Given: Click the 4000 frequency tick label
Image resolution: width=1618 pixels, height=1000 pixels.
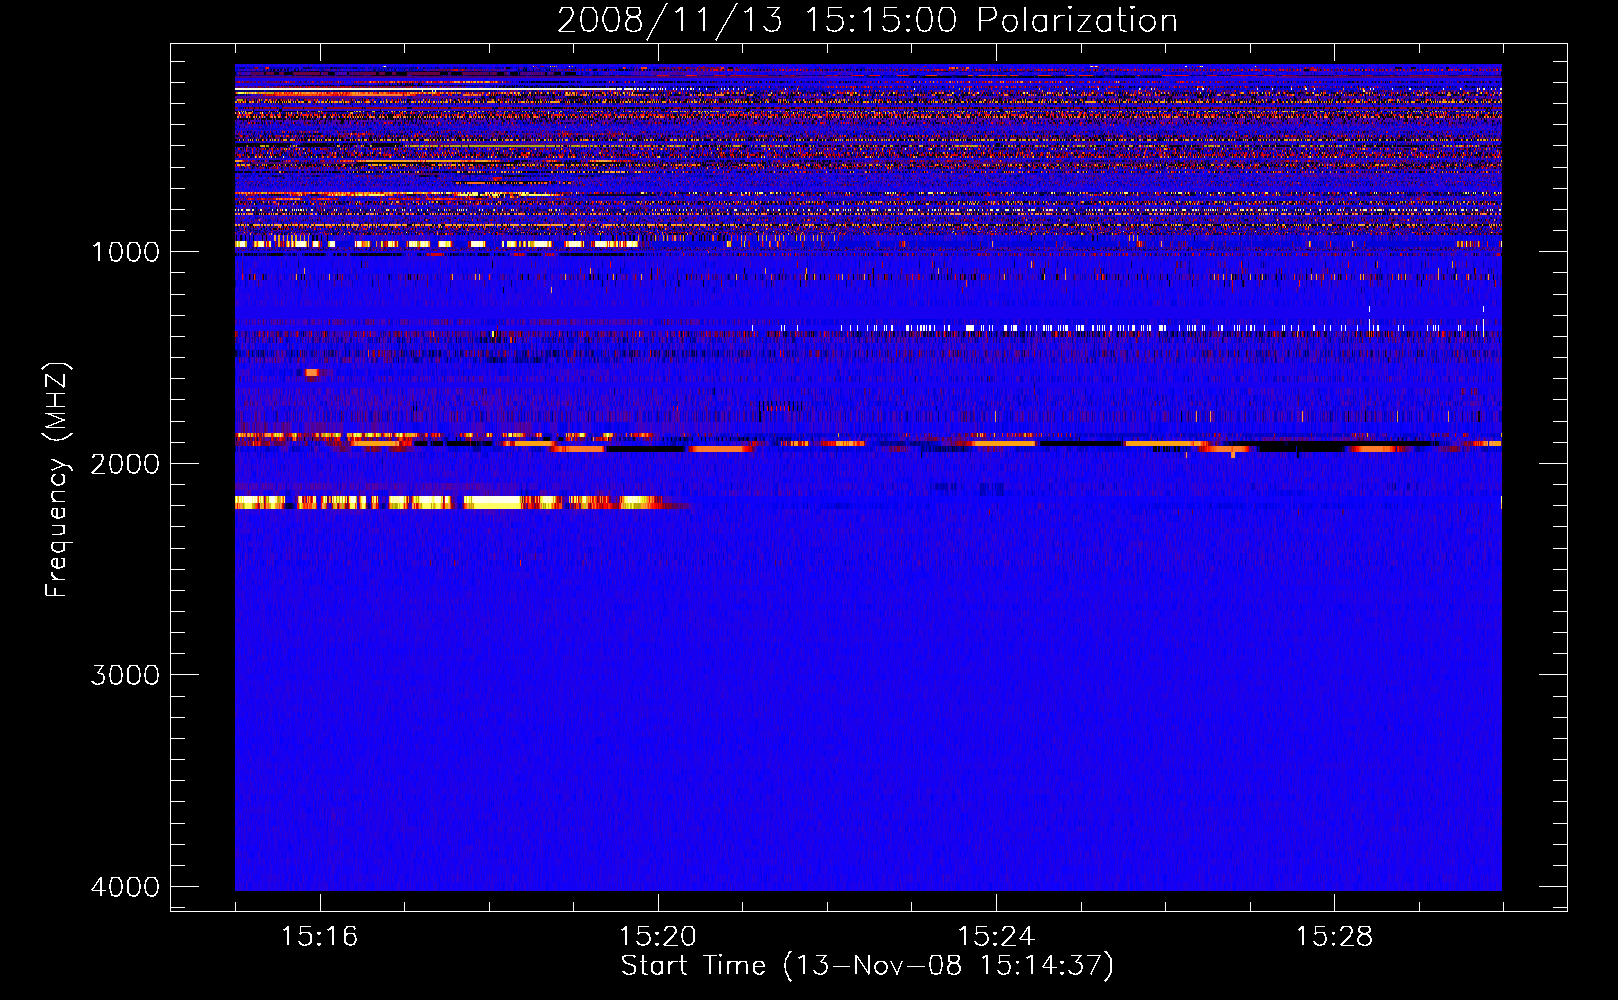Looking at the screenshot, I should coord(125,887).
